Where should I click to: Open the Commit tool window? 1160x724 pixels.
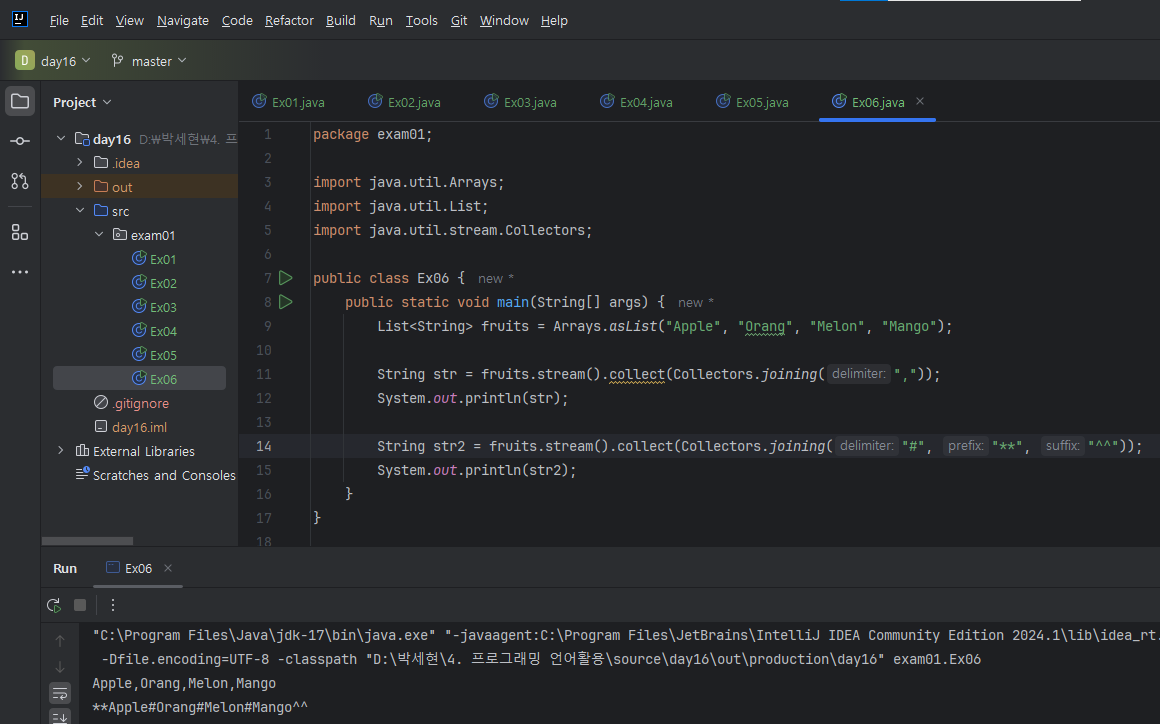tap(20, 141)
